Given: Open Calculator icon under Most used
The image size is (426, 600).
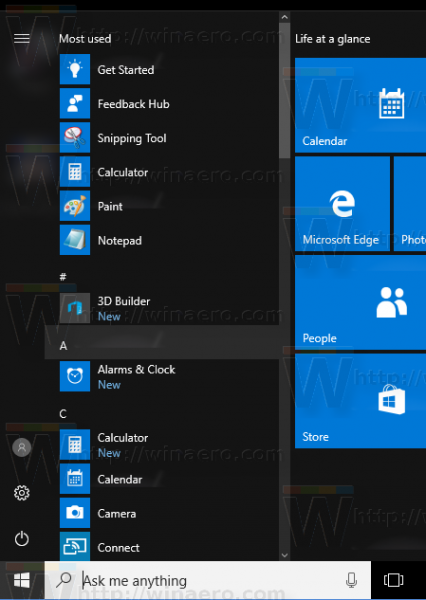Looking at the screenshot, I should point(75,171).
